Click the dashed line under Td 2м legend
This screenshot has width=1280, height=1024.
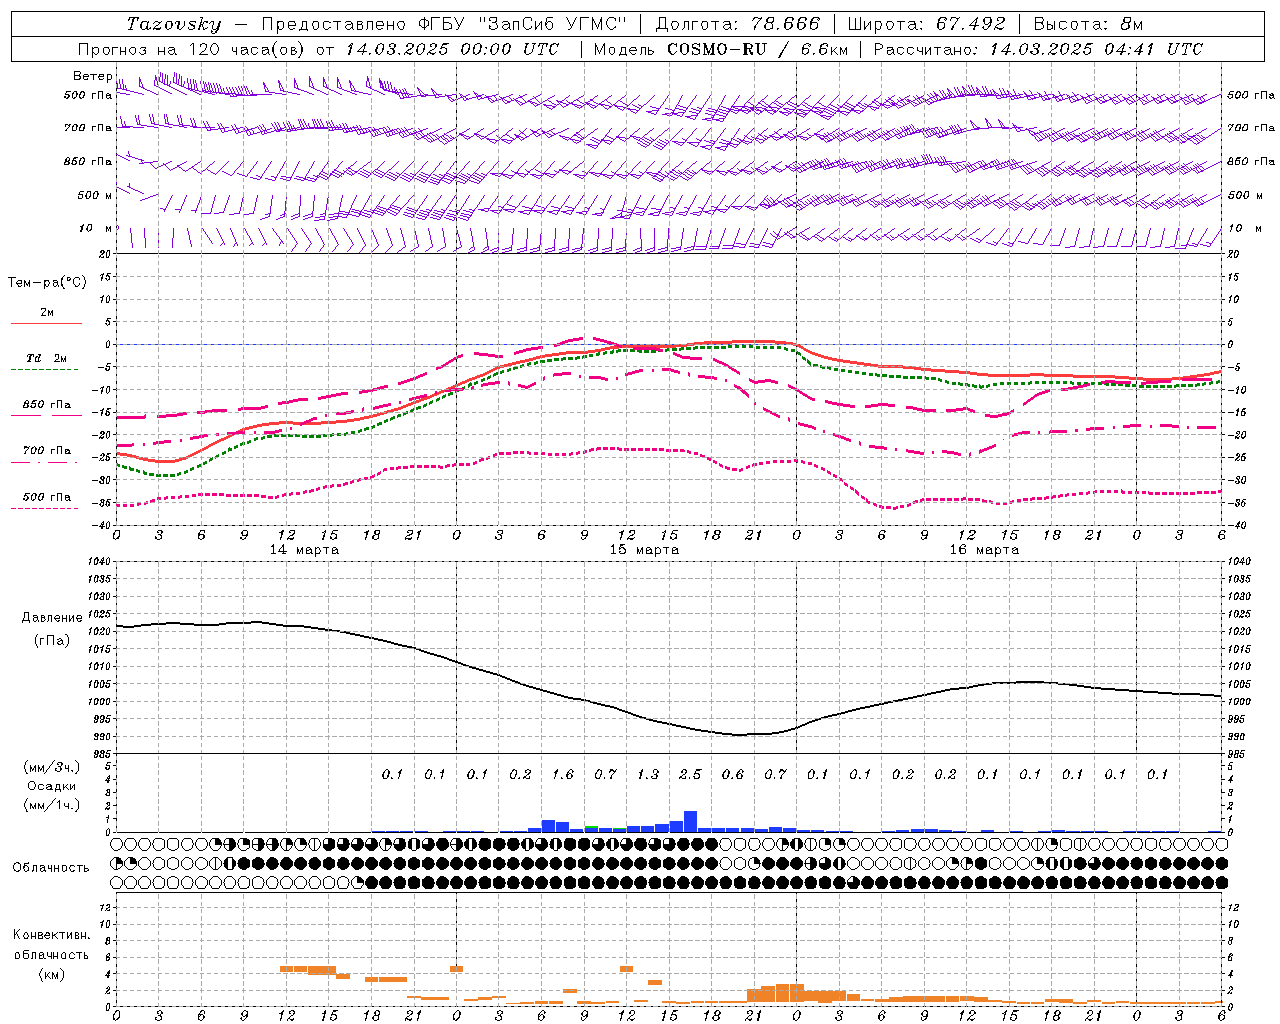coord(45,370)
